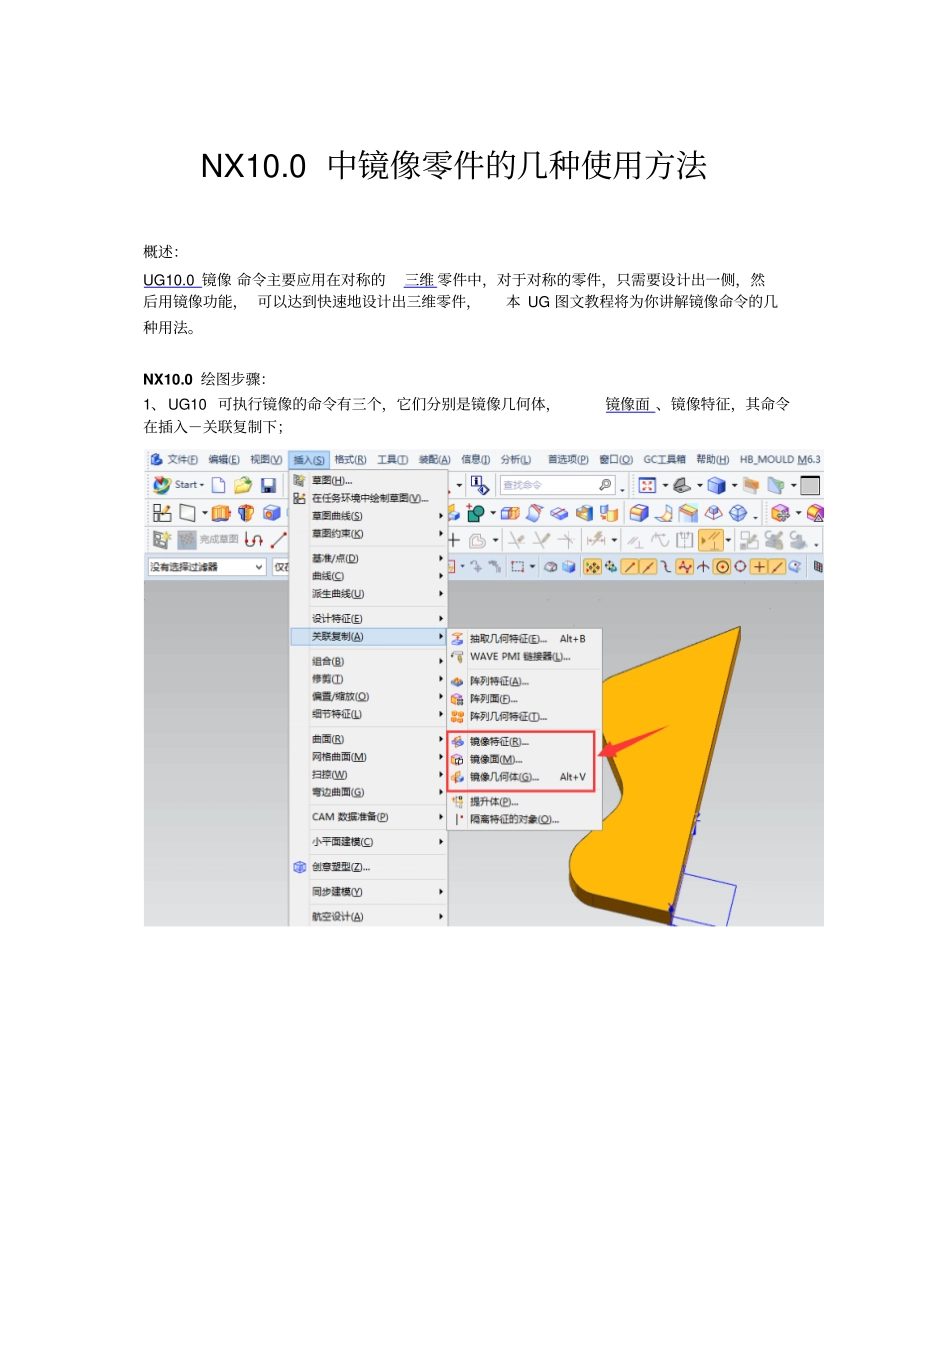Screen dimensions: 950x1345
Task: Open the GC工具箱 menu
Action: pos(664,460)
